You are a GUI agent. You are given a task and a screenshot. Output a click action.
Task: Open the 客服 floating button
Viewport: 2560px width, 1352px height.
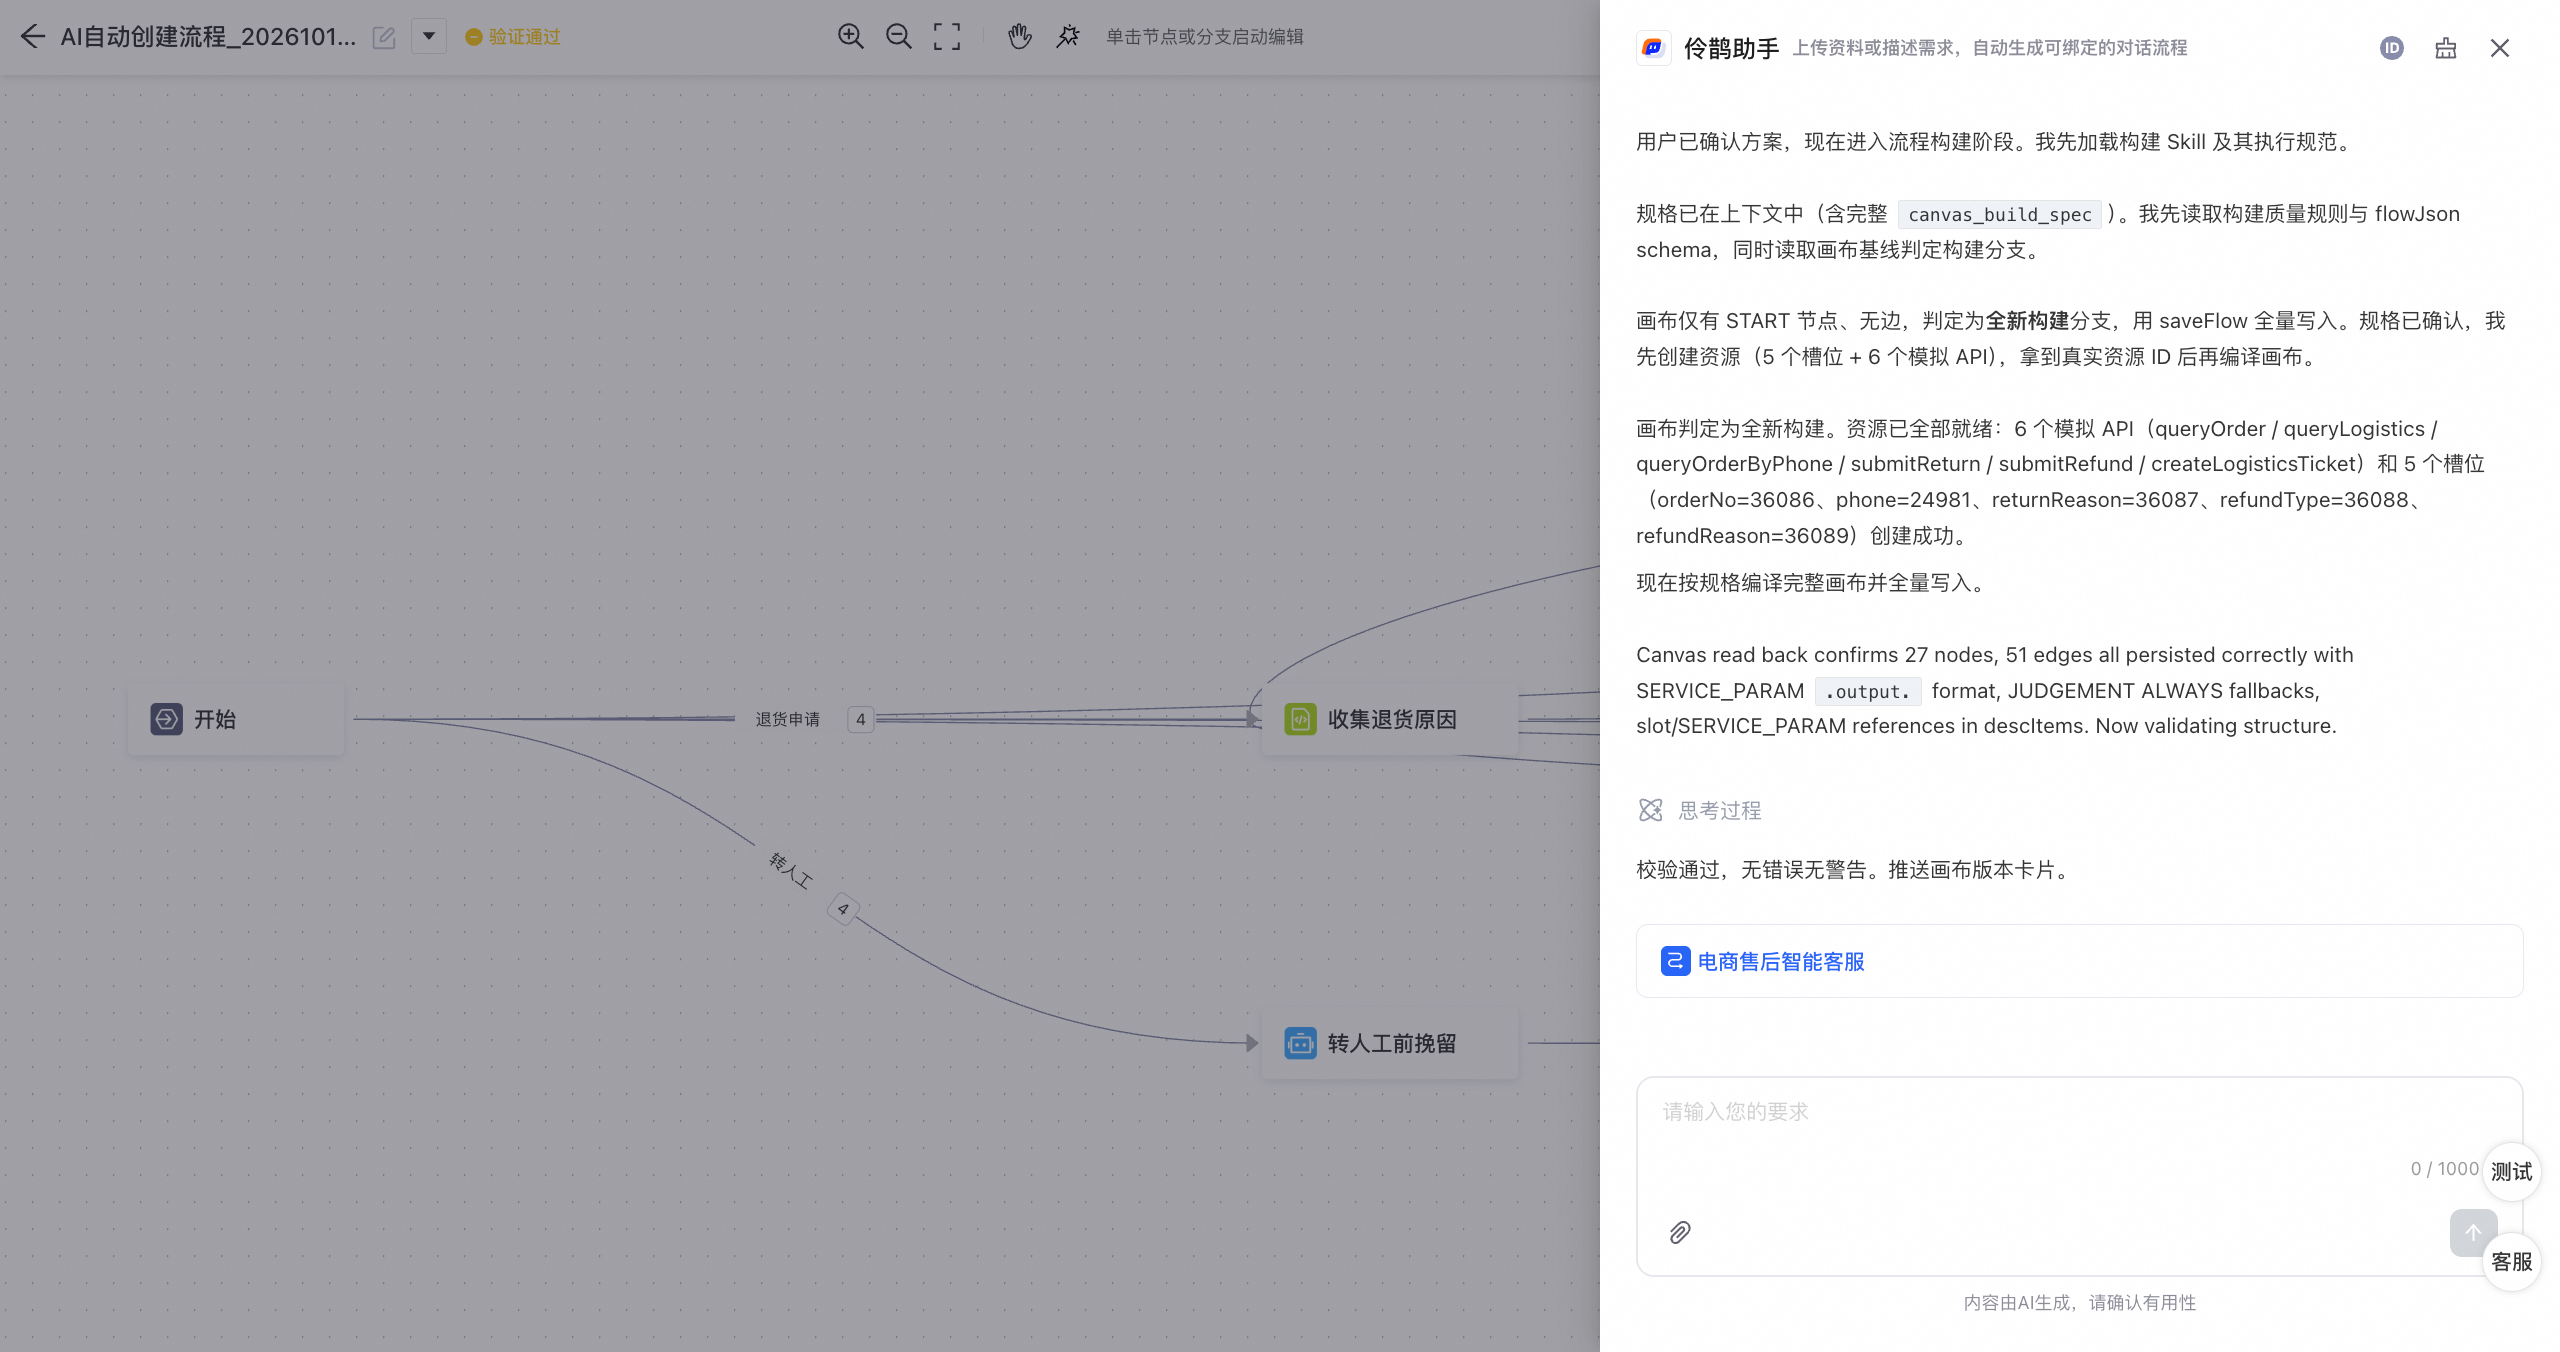(2511, 1262)
